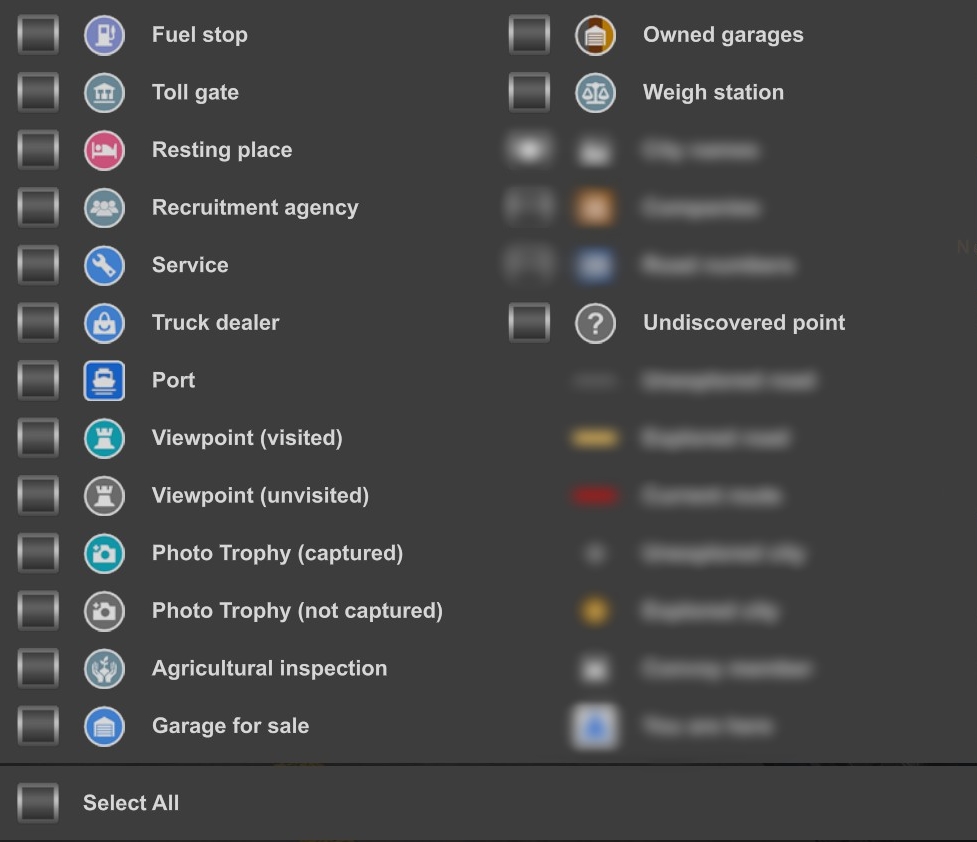Click the Truck dealer icon
The width and height of the screenshot is (977, 842).
point(104,323)
